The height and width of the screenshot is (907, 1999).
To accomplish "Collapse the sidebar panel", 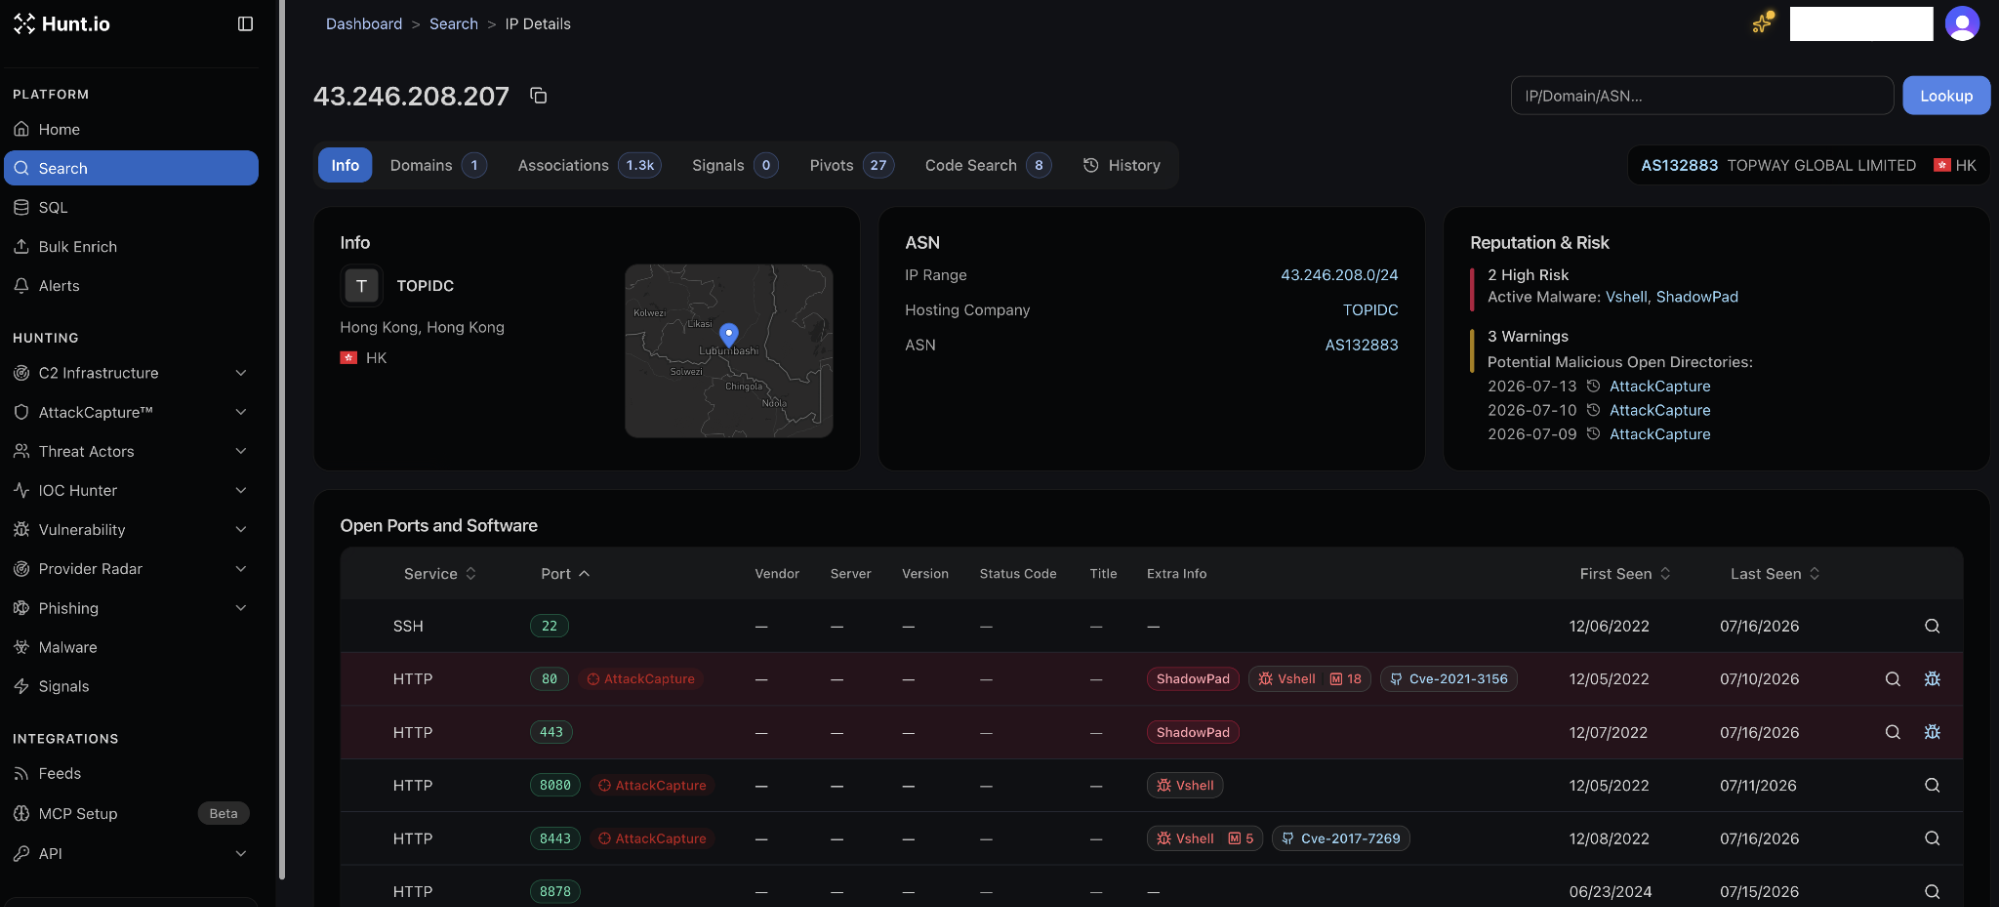I will coord(245,24).
